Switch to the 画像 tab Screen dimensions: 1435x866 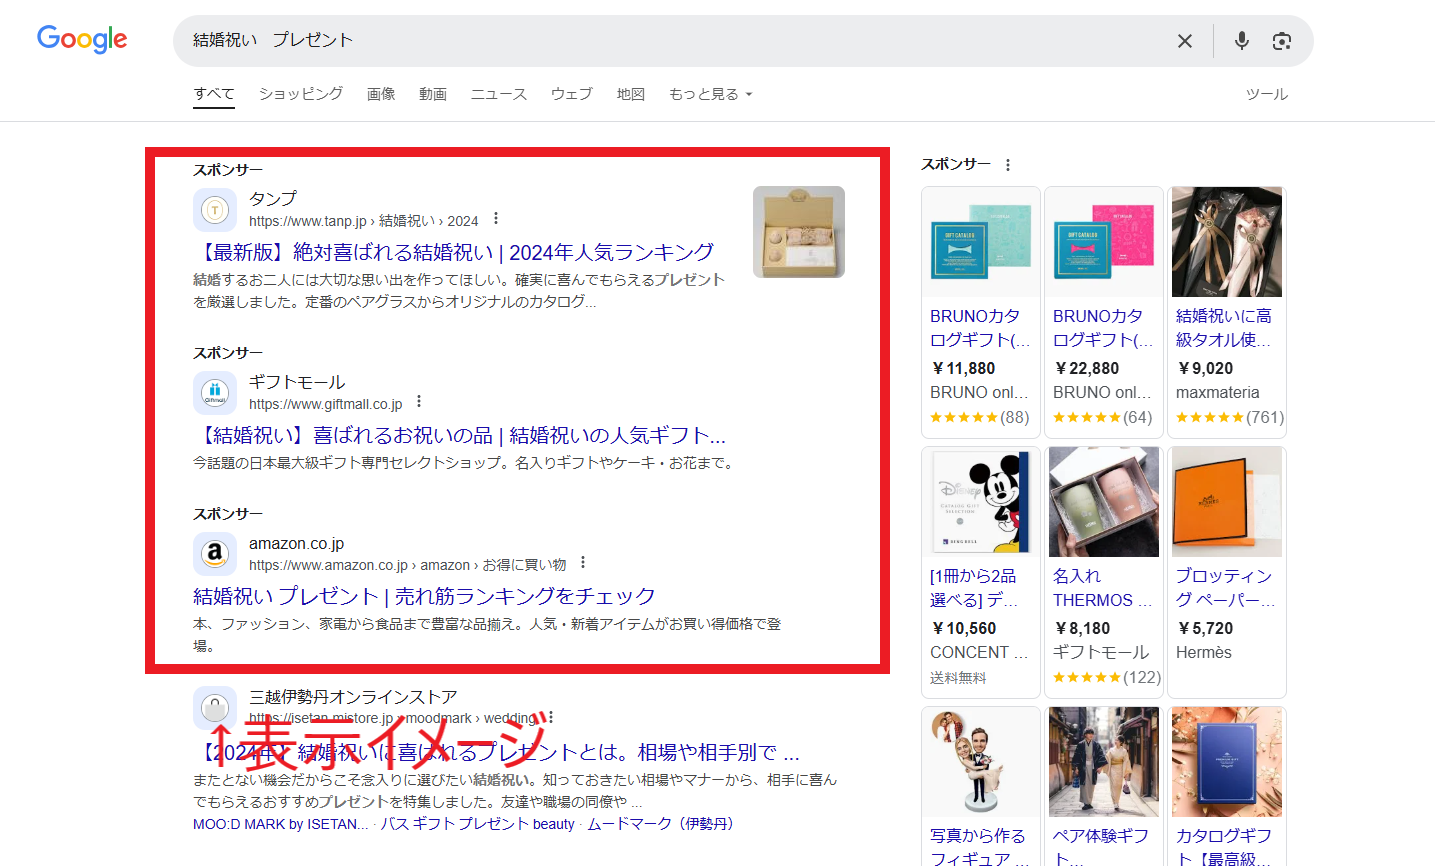click(381, 94)
